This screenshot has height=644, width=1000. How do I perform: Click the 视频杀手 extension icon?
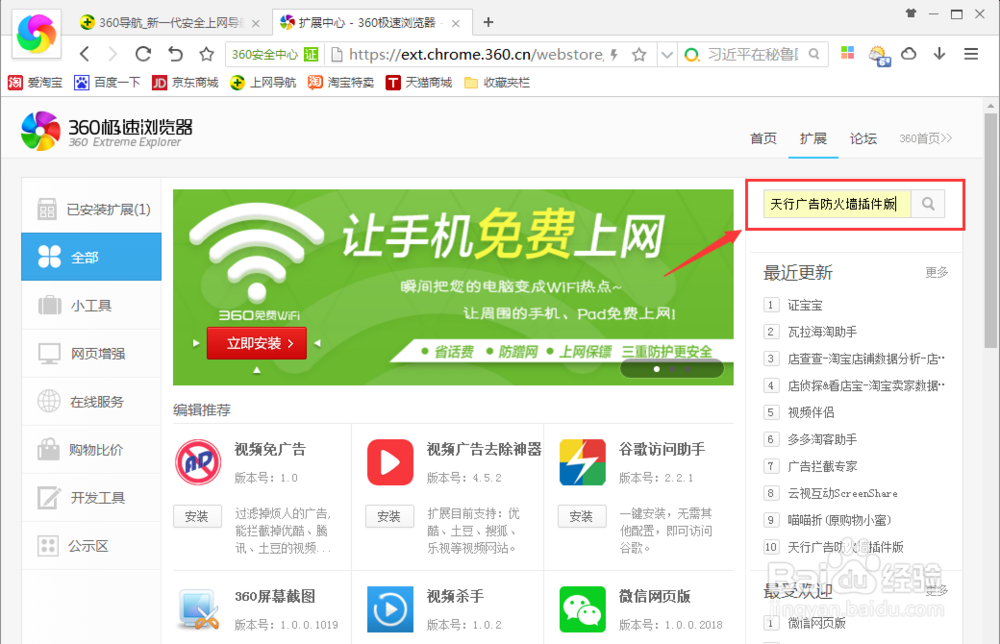(390, 610)
